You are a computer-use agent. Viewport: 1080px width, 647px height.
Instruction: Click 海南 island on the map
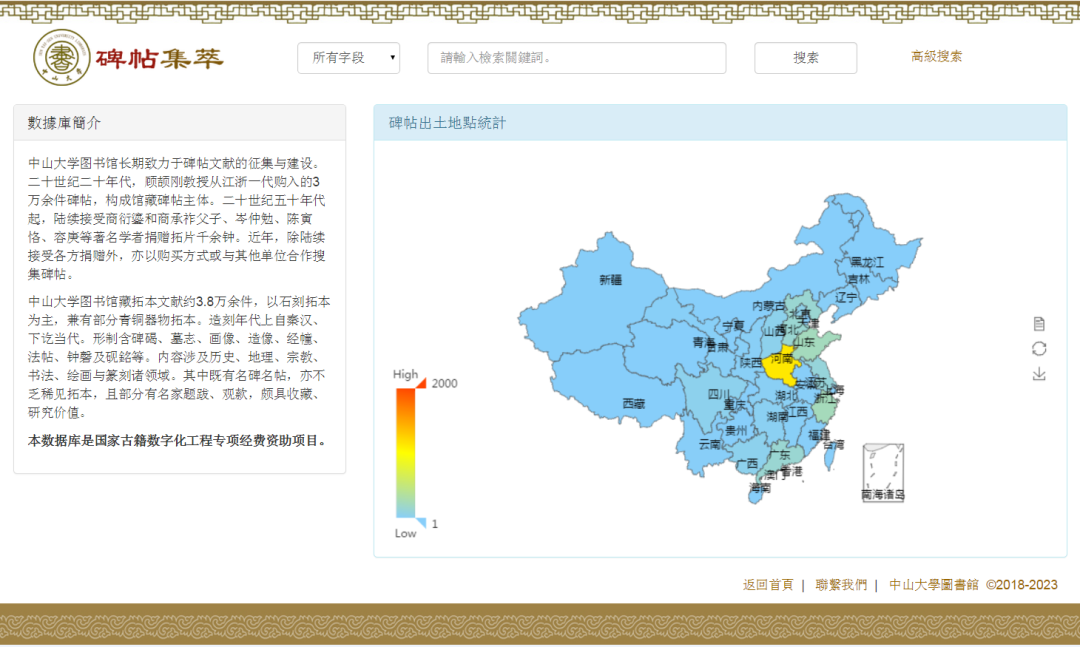click(758, 493)
